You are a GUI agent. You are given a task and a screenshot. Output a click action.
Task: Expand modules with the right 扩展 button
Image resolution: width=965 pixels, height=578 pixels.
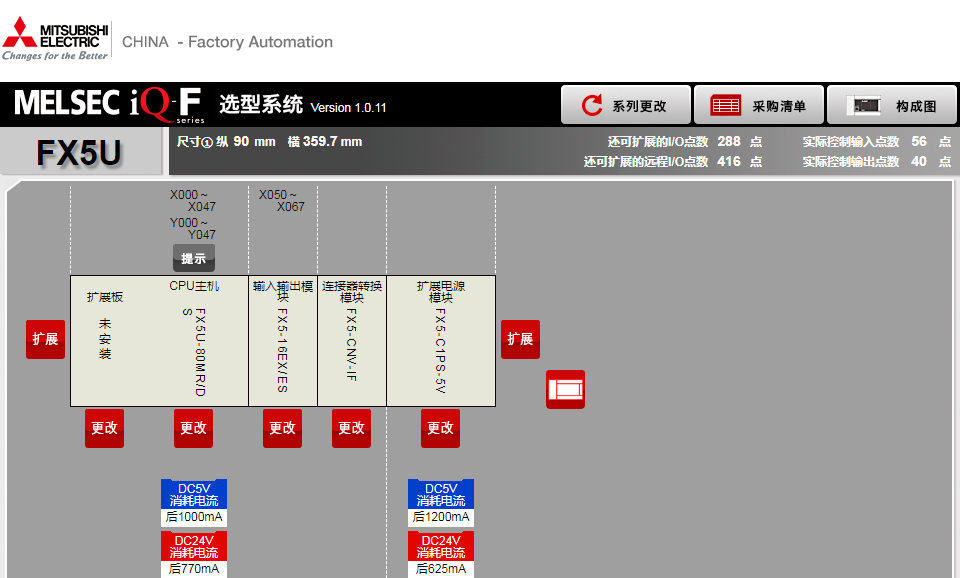click(x=520, y=339)
